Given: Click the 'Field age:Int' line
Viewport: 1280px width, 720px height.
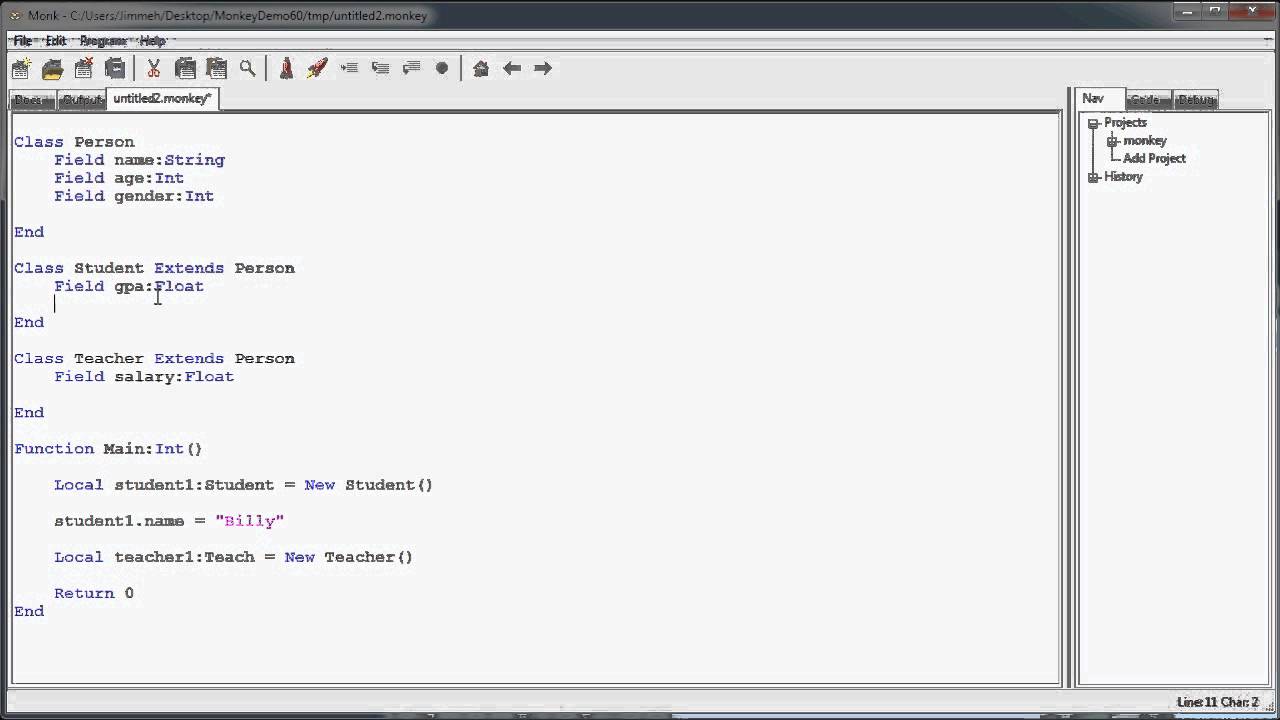Looking at the screenshot, I should pos(119,178).
